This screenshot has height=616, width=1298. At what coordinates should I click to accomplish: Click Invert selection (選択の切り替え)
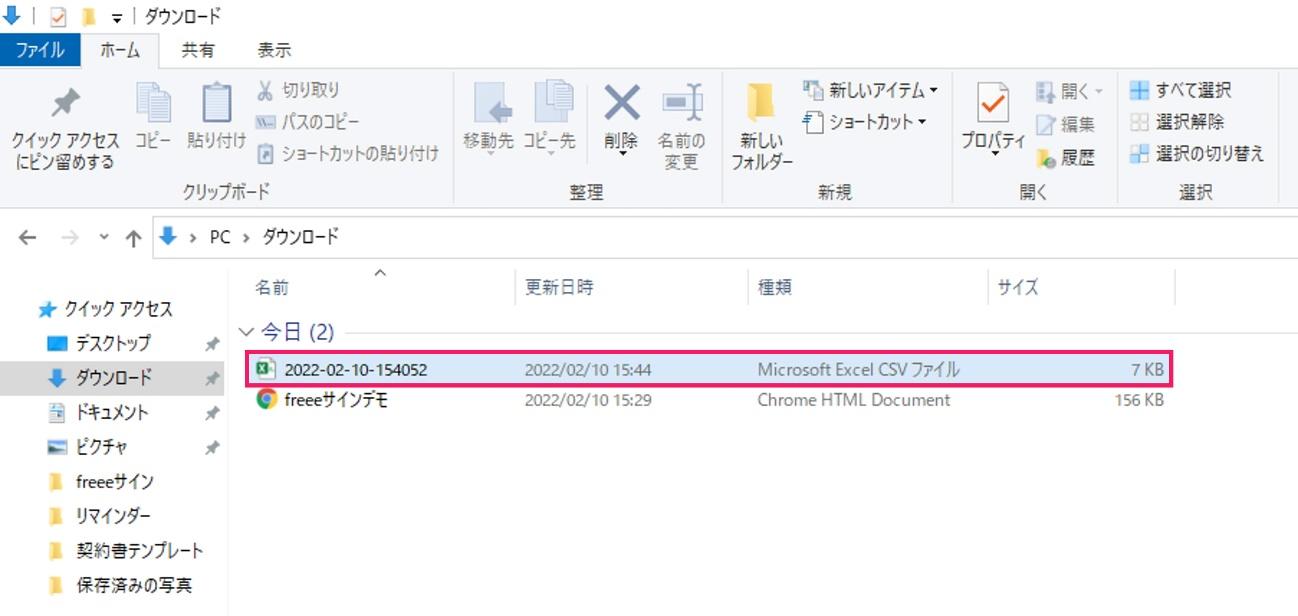coord(1197,153)
